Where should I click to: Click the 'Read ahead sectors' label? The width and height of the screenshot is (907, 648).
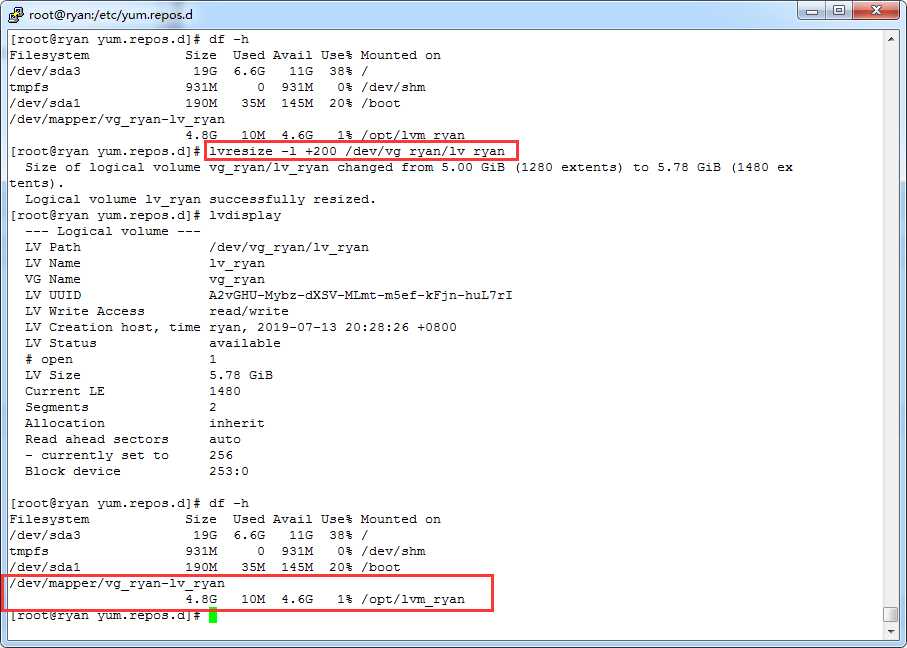pos(97,439)
